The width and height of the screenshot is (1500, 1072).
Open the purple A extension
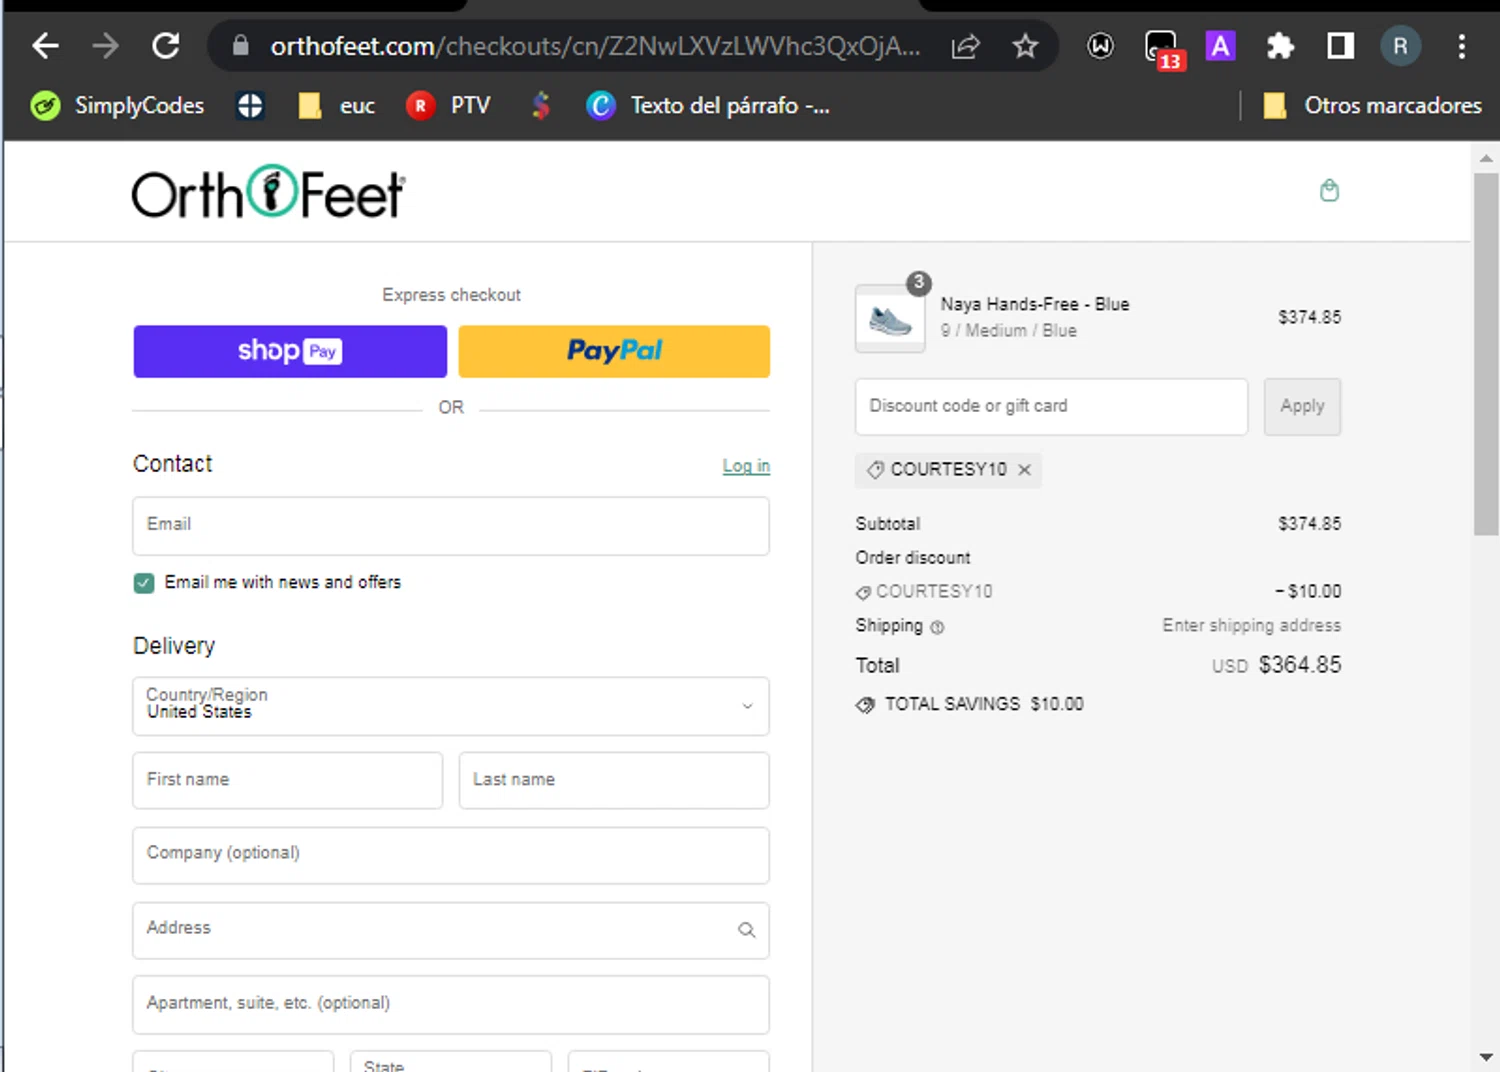coord(1220,46)
